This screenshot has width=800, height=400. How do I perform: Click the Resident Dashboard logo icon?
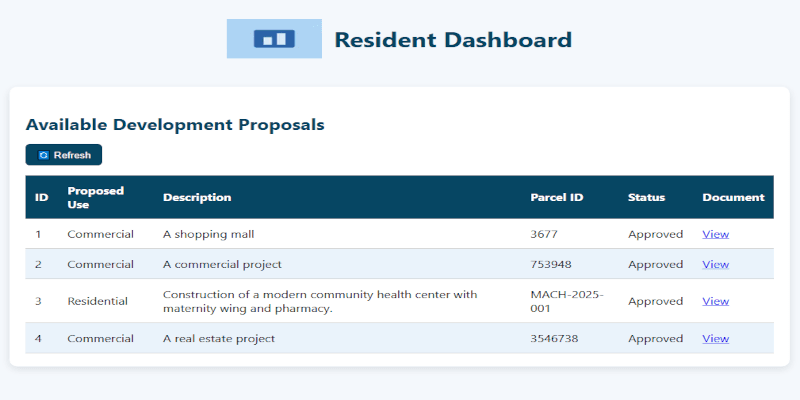tap(274, 39)
